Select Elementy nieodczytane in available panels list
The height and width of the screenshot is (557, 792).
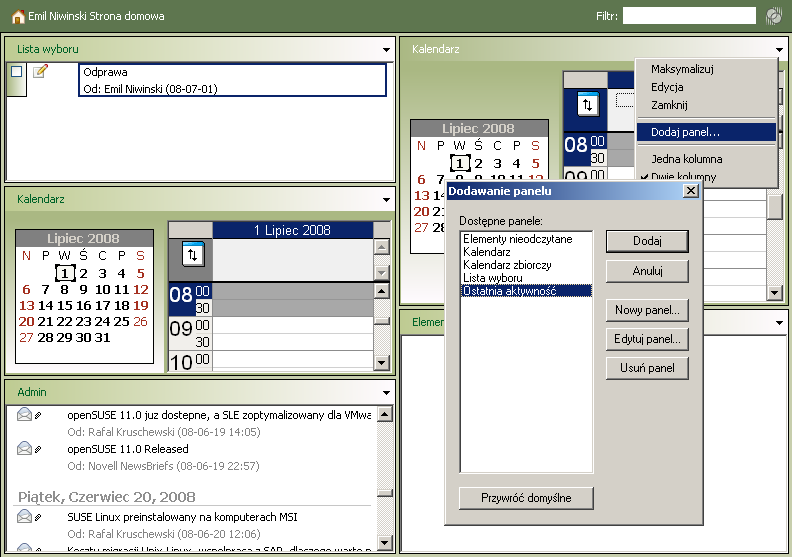tap(526, 239)
